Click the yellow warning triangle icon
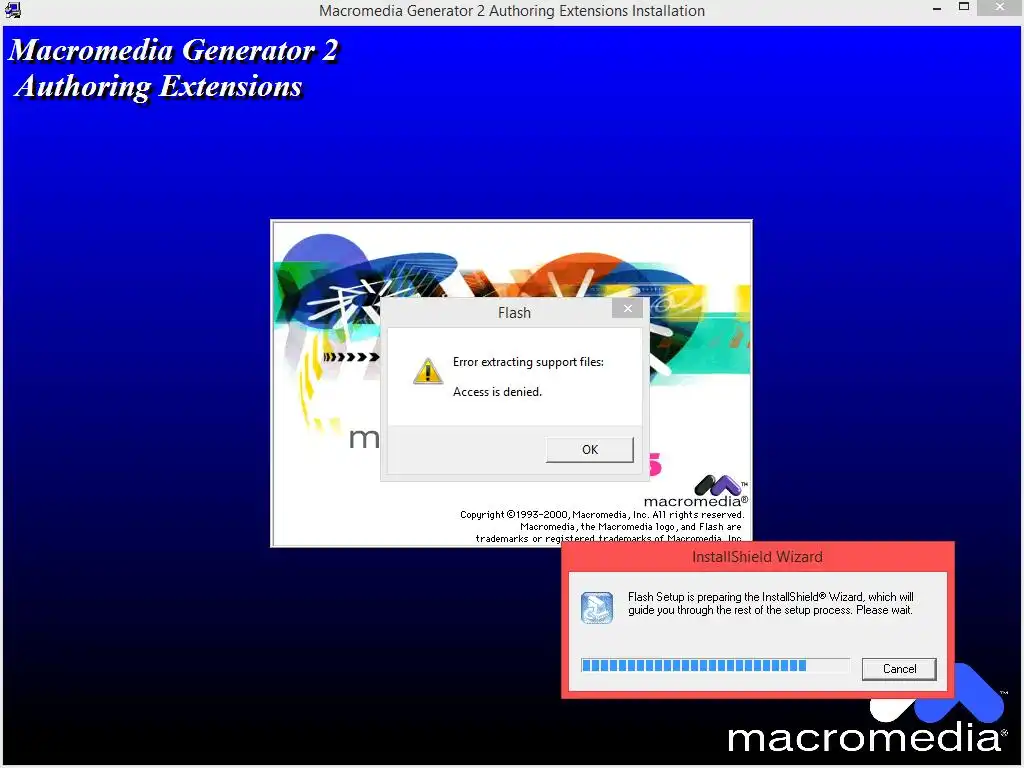The width and height of the screenshot is (1024, 768). pyautogui.click(x=428, y=371)
